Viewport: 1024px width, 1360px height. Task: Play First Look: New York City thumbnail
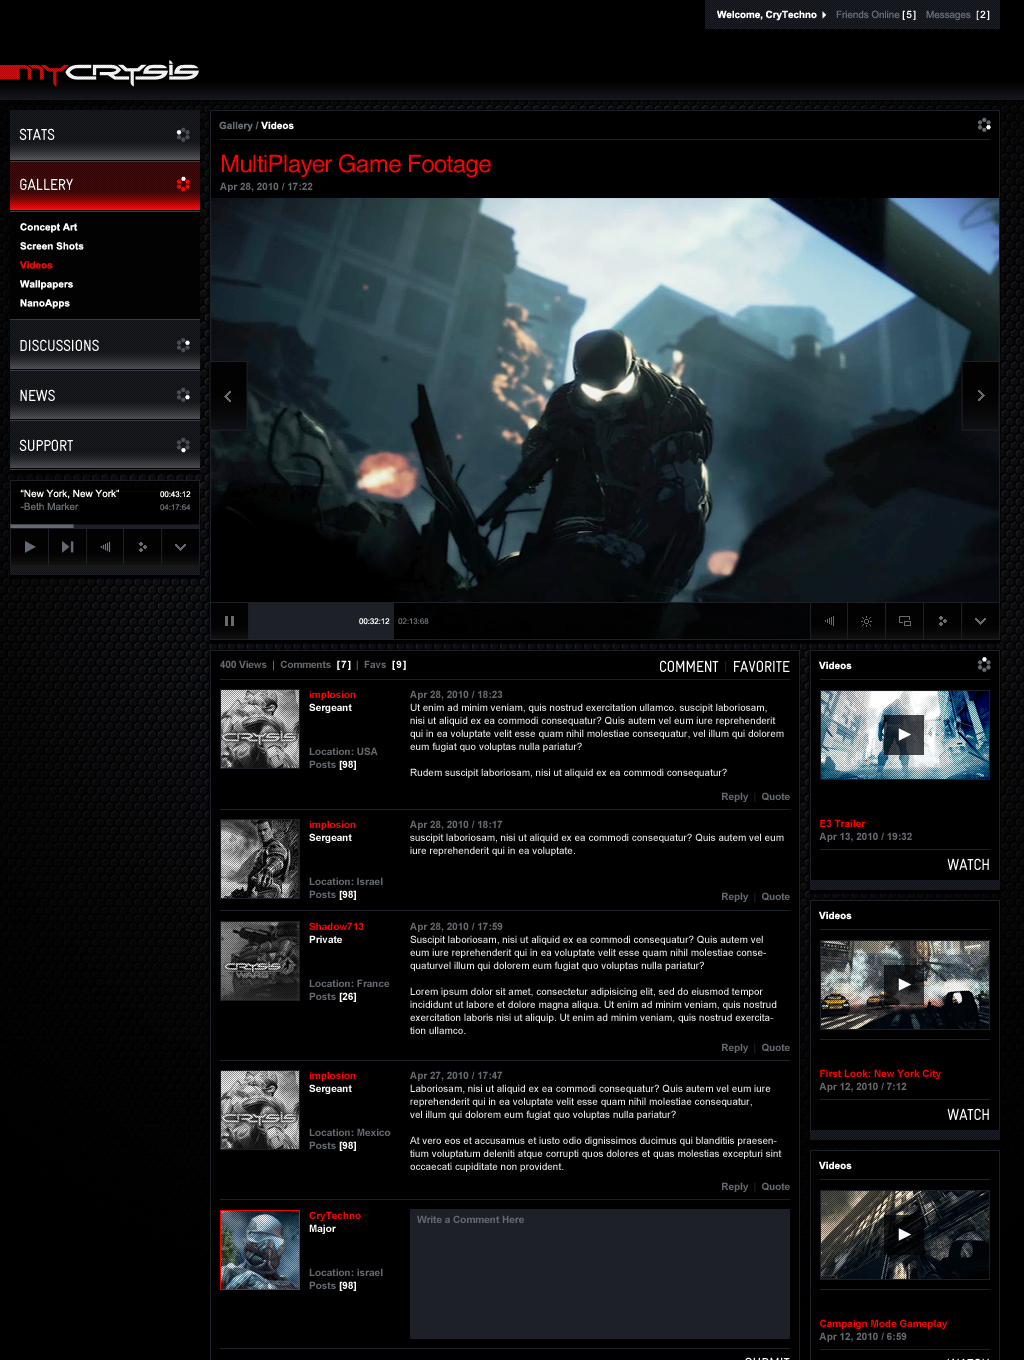point(904,985)
